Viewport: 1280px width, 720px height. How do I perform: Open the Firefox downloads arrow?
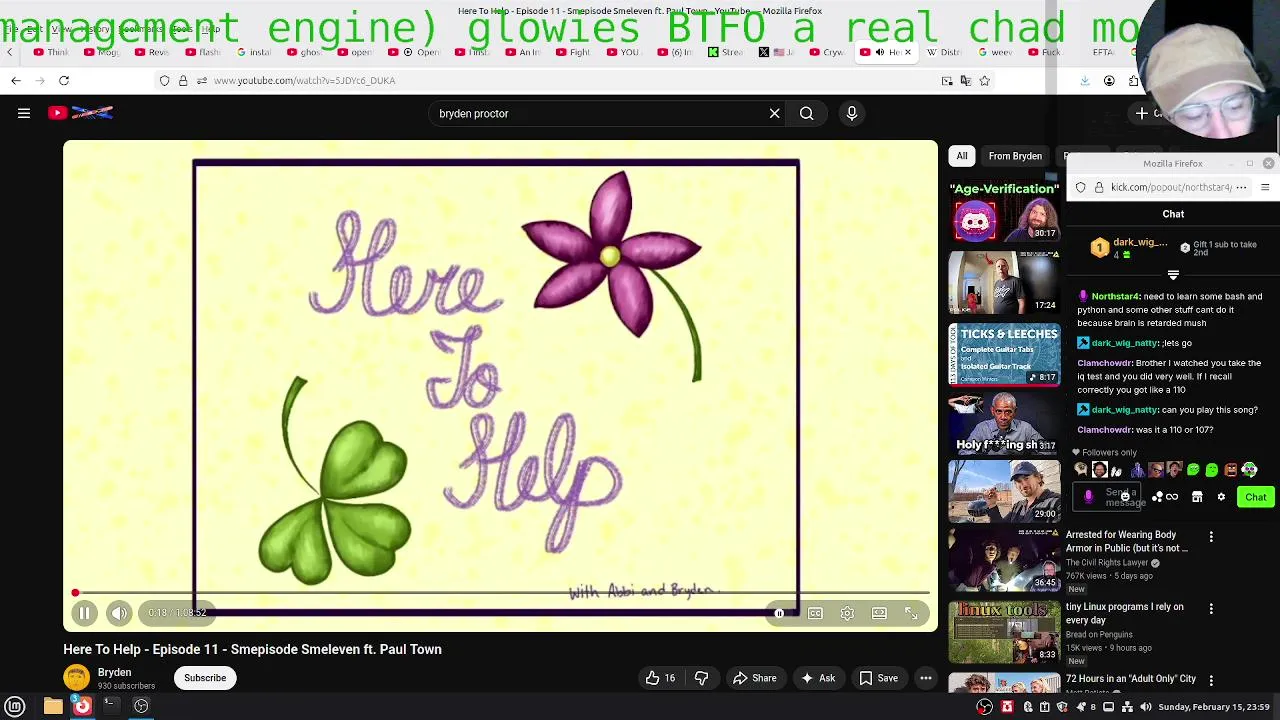click(x=1085, y=80)
